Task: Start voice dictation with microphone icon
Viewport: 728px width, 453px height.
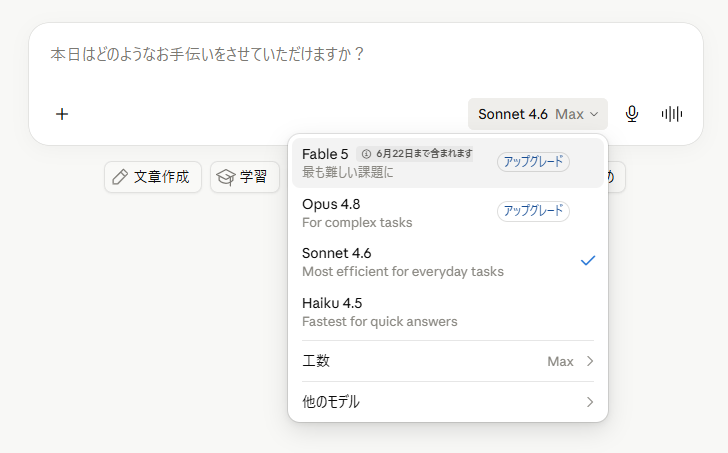Action: [631, 114]
